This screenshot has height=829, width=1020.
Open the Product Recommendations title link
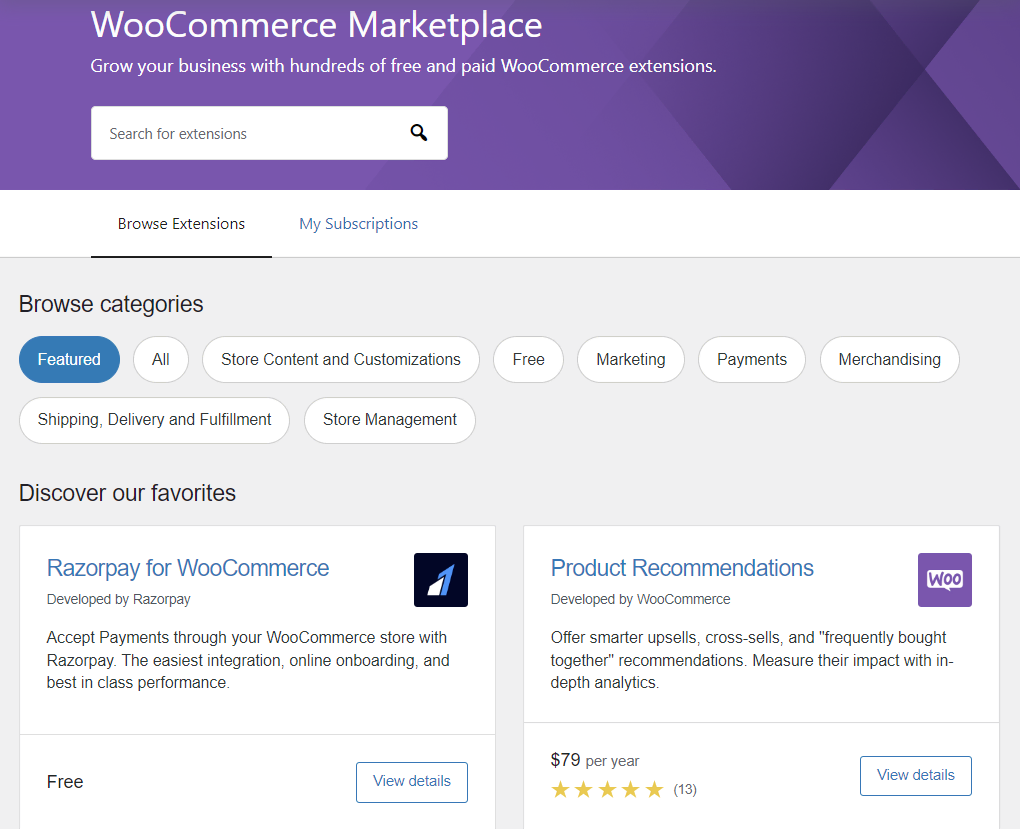[x=682, y=568]
